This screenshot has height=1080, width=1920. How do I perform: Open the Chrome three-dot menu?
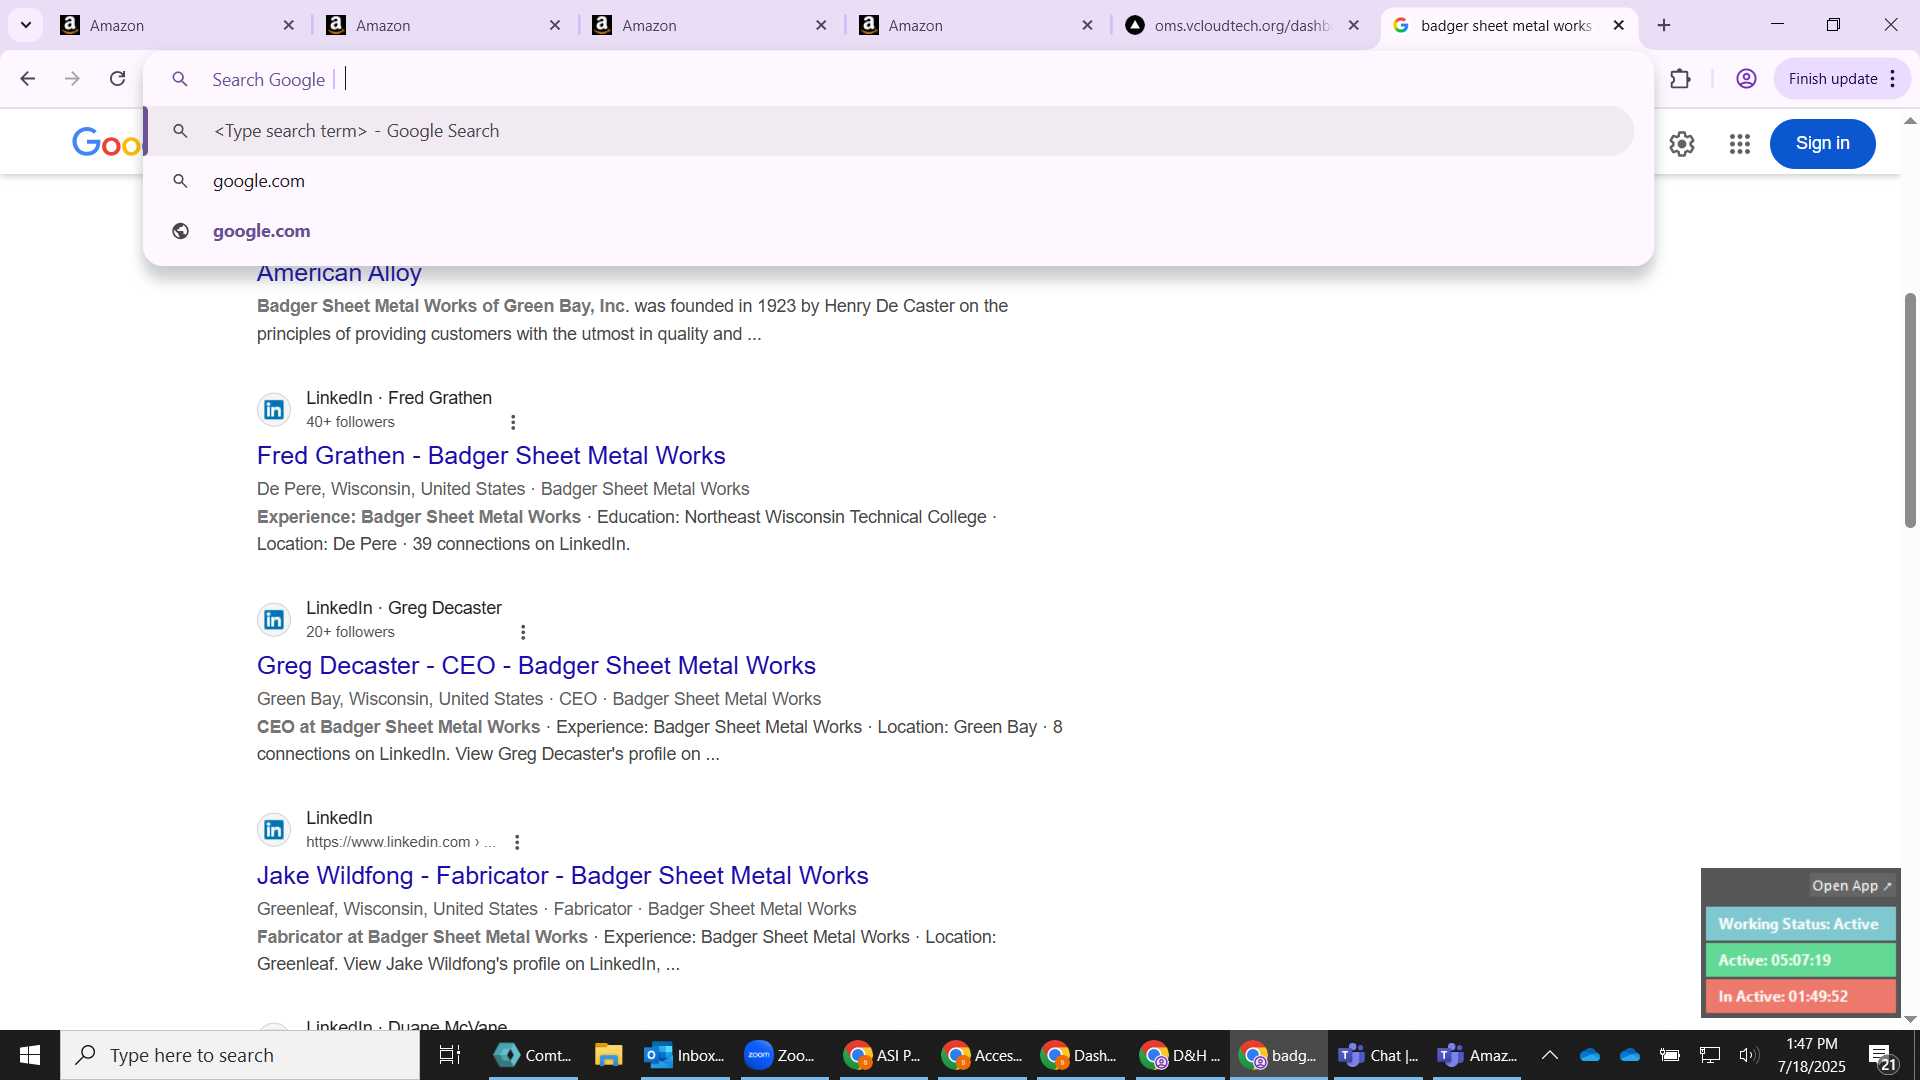[1892, 79]
